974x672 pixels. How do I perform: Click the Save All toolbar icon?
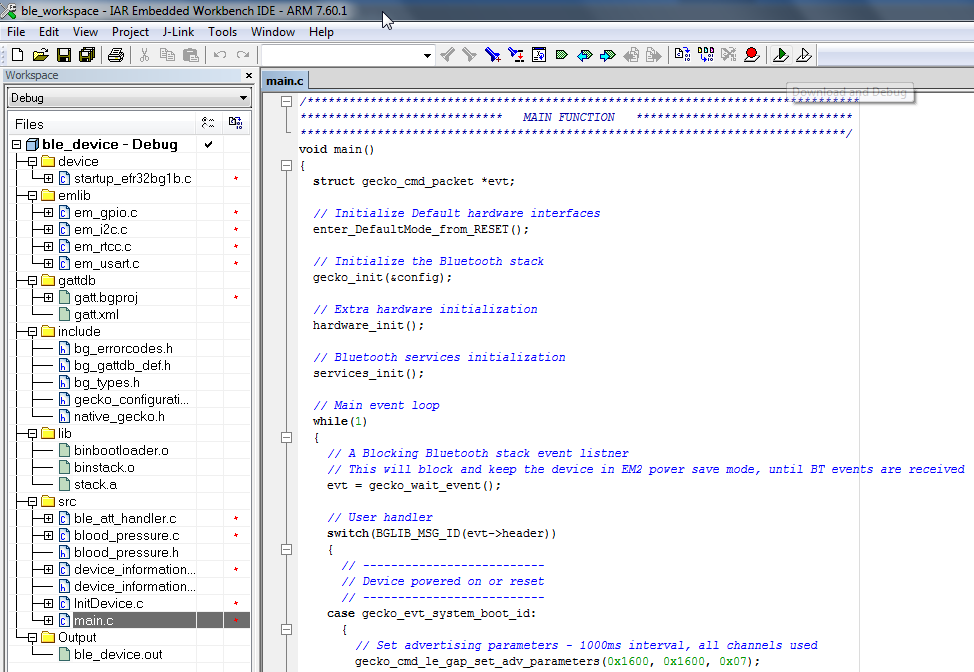(x=86, y=55)
